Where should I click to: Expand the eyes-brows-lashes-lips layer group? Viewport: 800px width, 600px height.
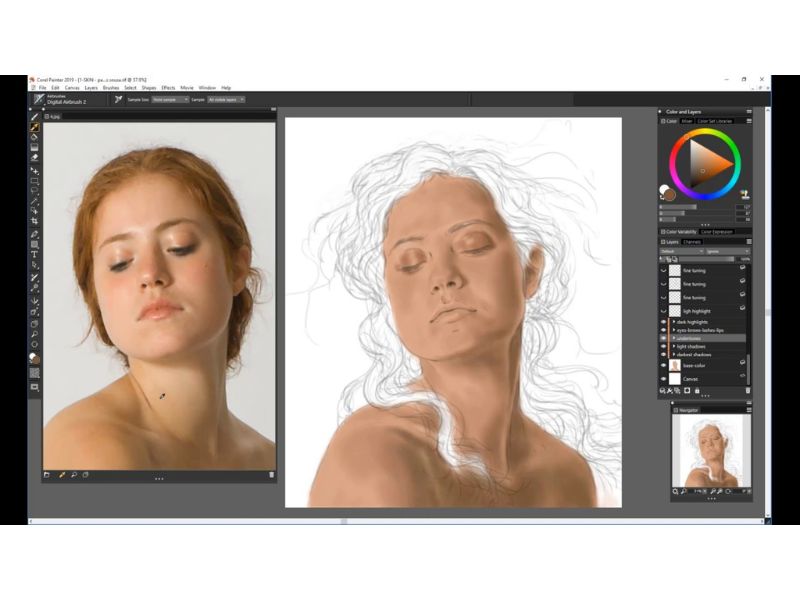[x=674, y=330]
